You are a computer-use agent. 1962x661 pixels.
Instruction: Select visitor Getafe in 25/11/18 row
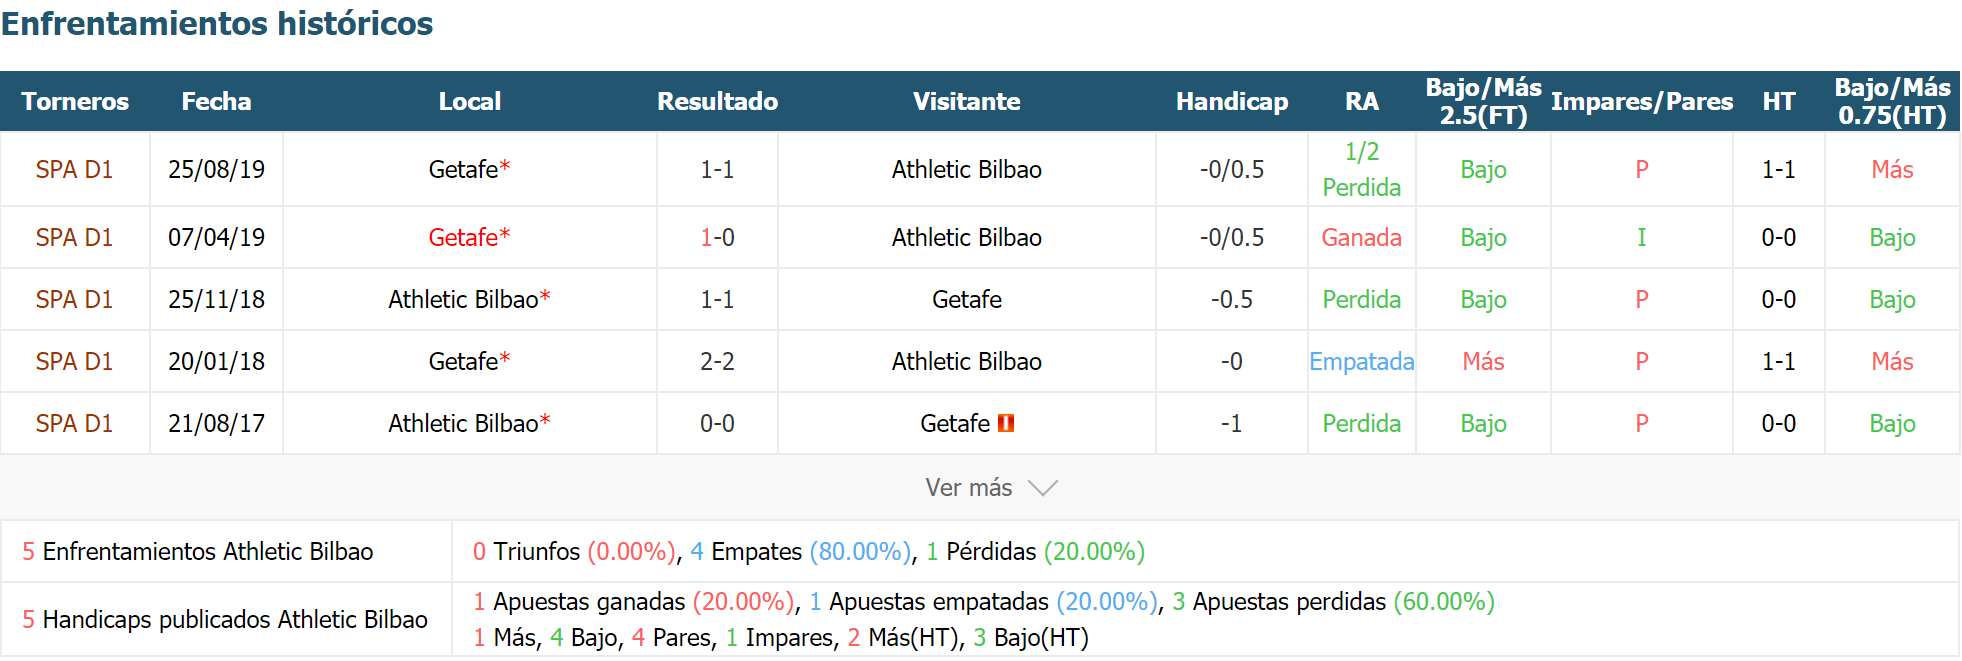pos(966,299)
